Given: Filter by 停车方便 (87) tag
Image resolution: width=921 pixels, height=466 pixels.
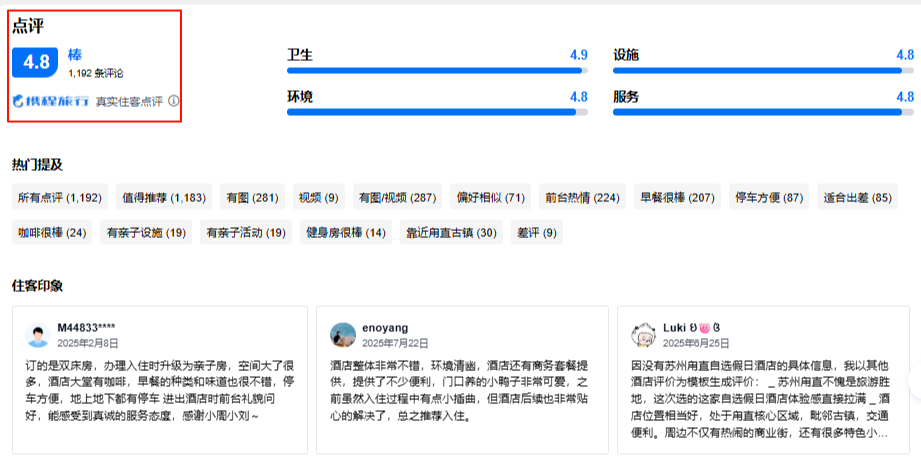Looking at the screenshot, I should pyautogui.click(x=769, y=198).
